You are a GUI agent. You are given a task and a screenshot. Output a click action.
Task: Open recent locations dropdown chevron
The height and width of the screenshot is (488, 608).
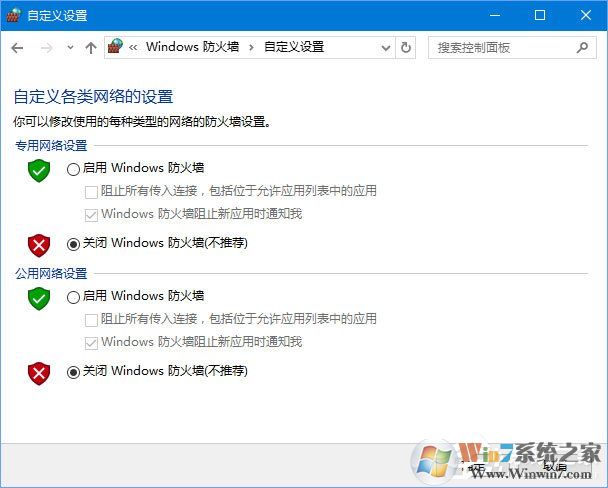(x=70, y=48)
